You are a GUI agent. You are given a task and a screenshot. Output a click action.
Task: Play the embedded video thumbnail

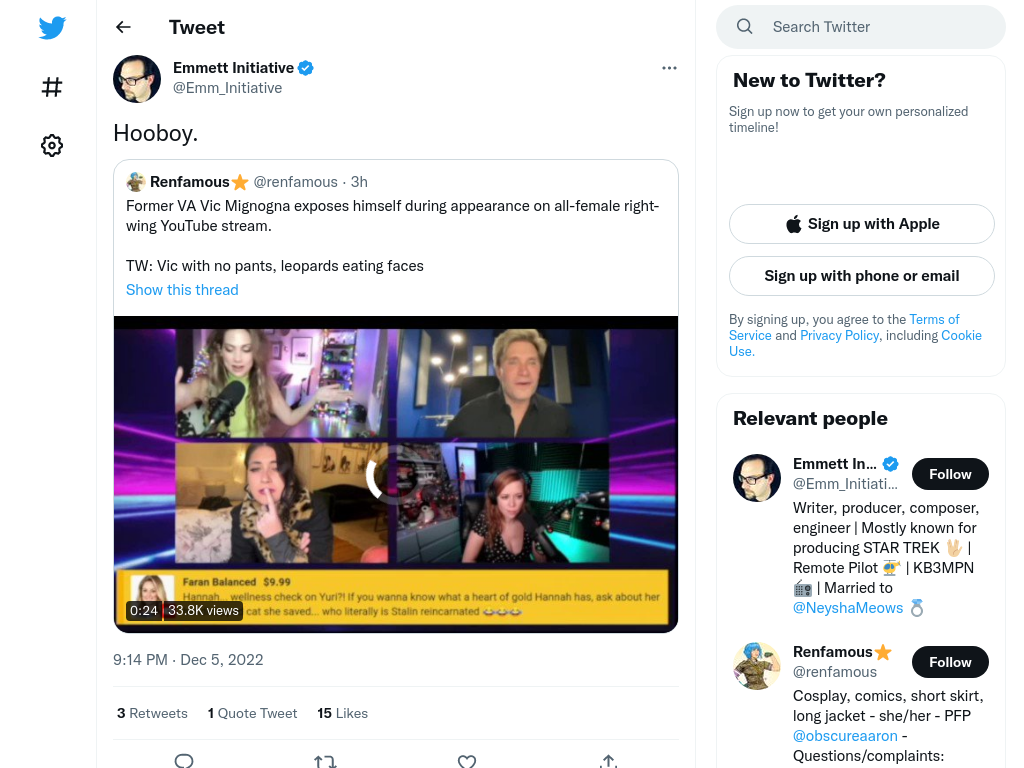tap(396, 474)
